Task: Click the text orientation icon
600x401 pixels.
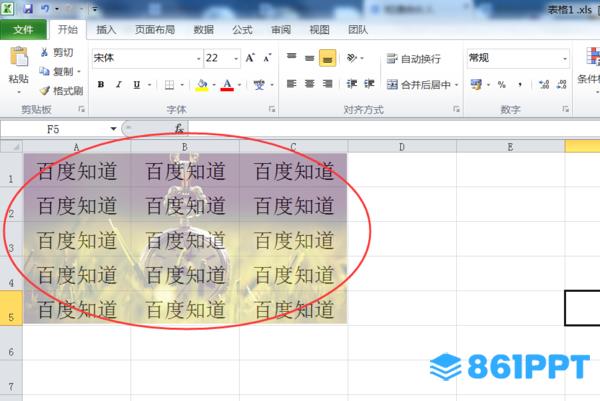Action: click(x=352, y=58)
